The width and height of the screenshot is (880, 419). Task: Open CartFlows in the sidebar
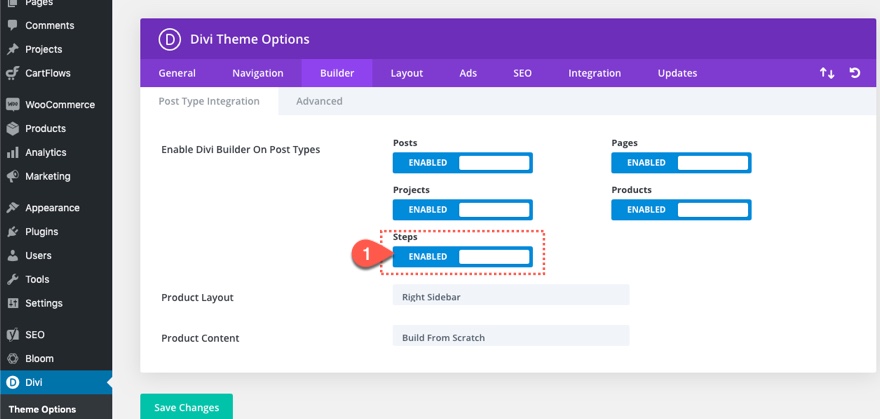46,73
